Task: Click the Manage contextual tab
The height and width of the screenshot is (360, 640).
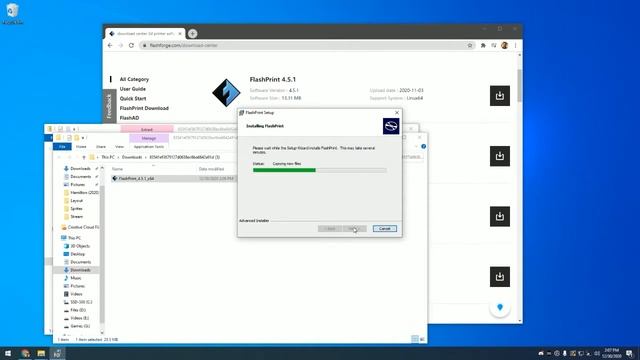Action: click(x=149, y=138)
